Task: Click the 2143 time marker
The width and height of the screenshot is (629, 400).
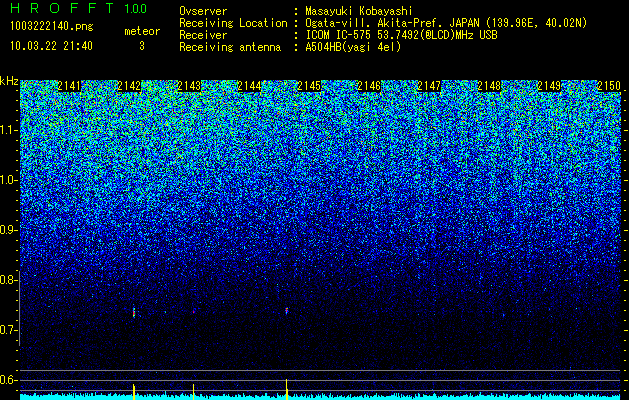Action: click(189, 86)
